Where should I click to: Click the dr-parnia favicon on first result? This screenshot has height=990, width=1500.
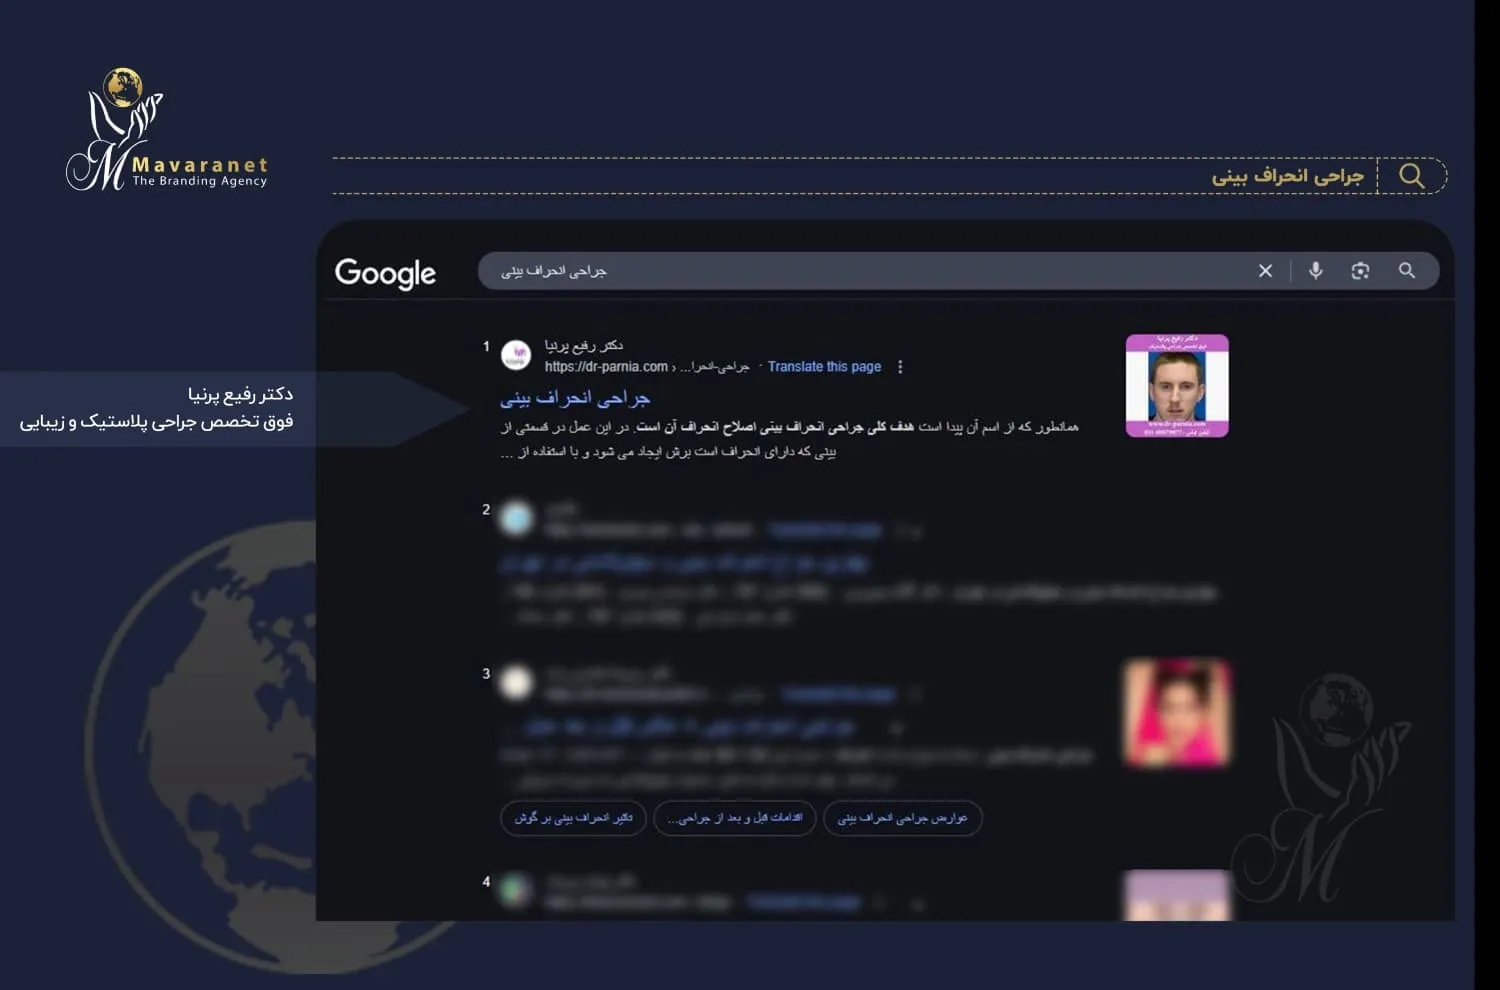pyautogui.click(x=516, y=355)
